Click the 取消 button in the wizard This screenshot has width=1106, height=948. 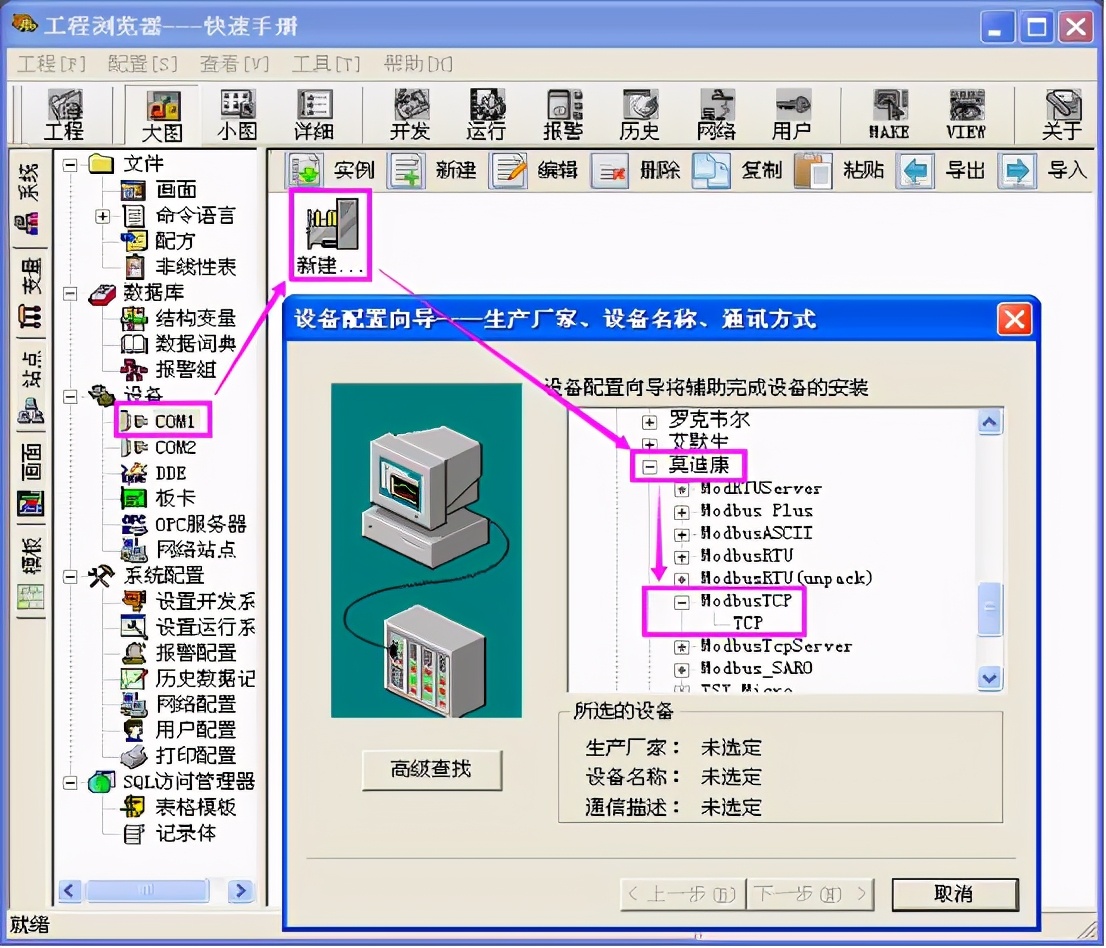point(954,895)
